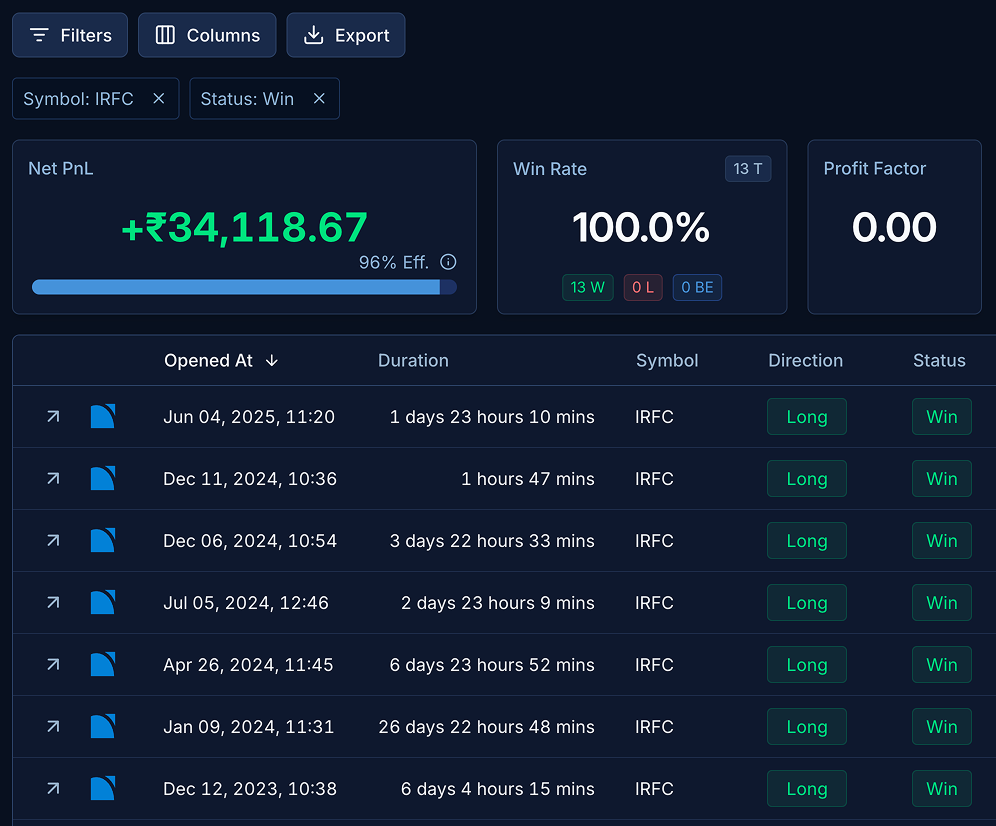Viewport: 996px width, 826px height.
Task: Click Long badge on Jun 04, 2025 trade
Action: 806,417
